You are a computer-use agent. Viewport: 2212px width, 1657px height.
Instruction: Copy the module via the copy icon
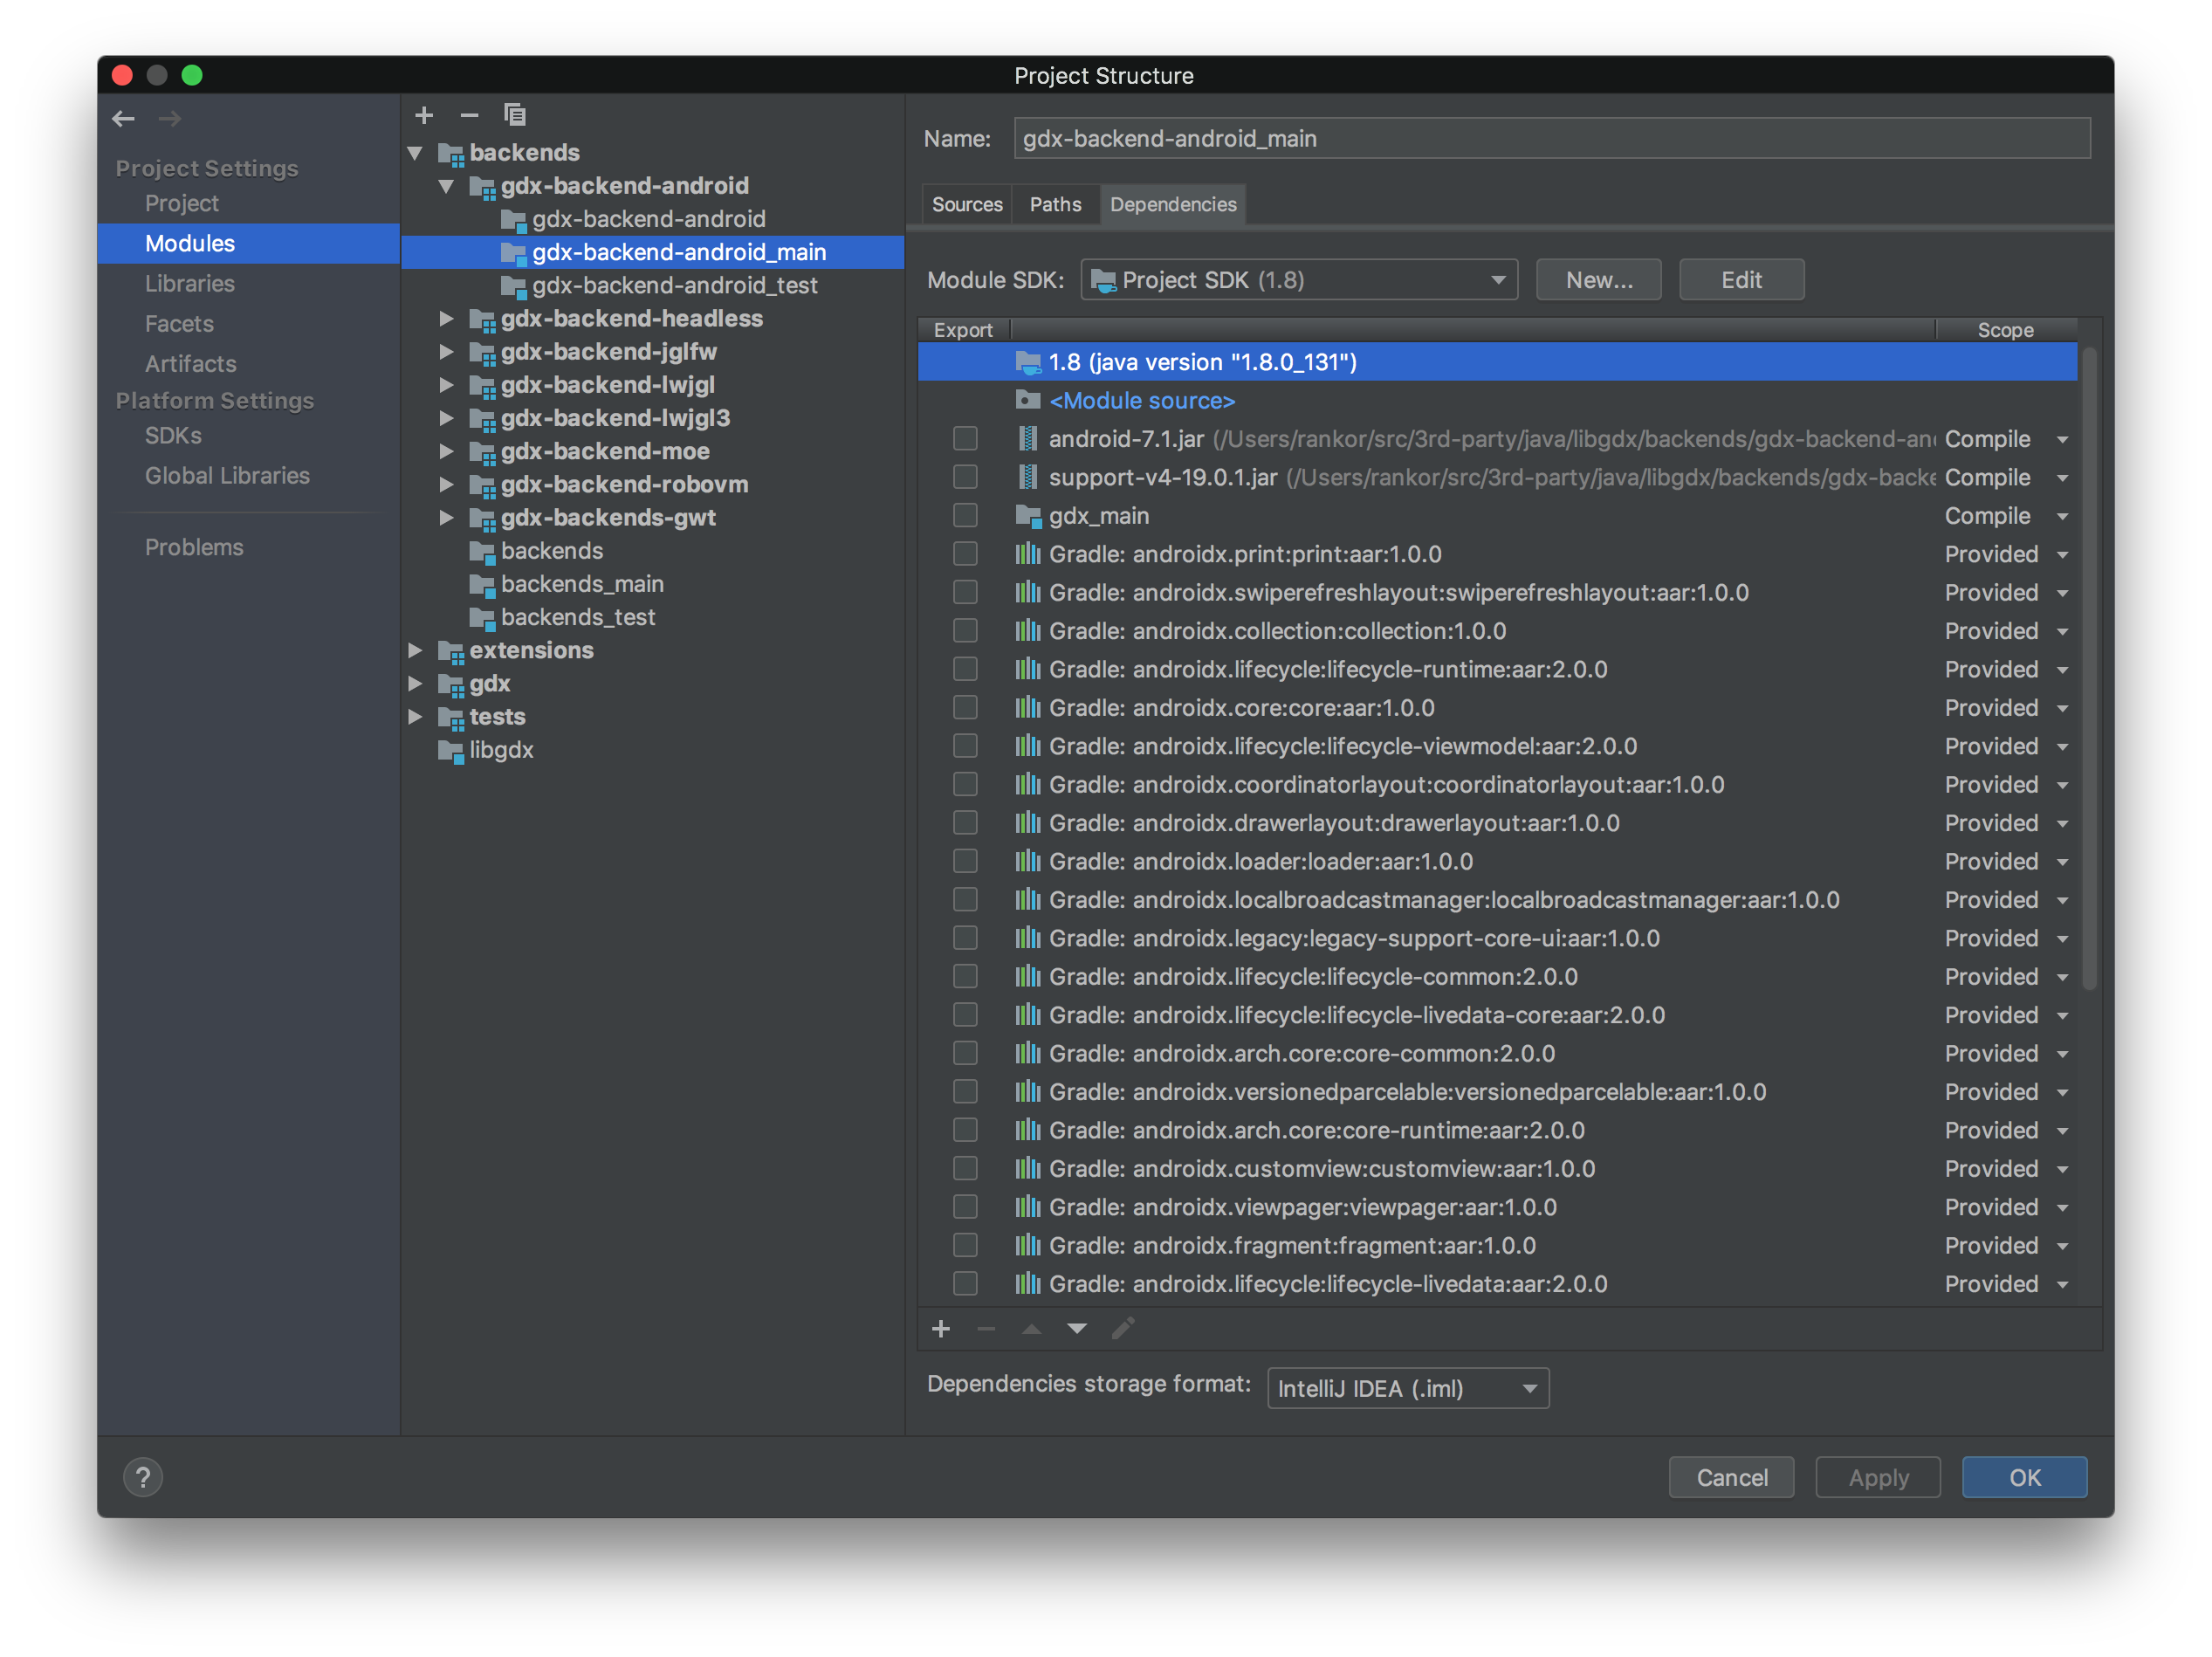point(515,114)
